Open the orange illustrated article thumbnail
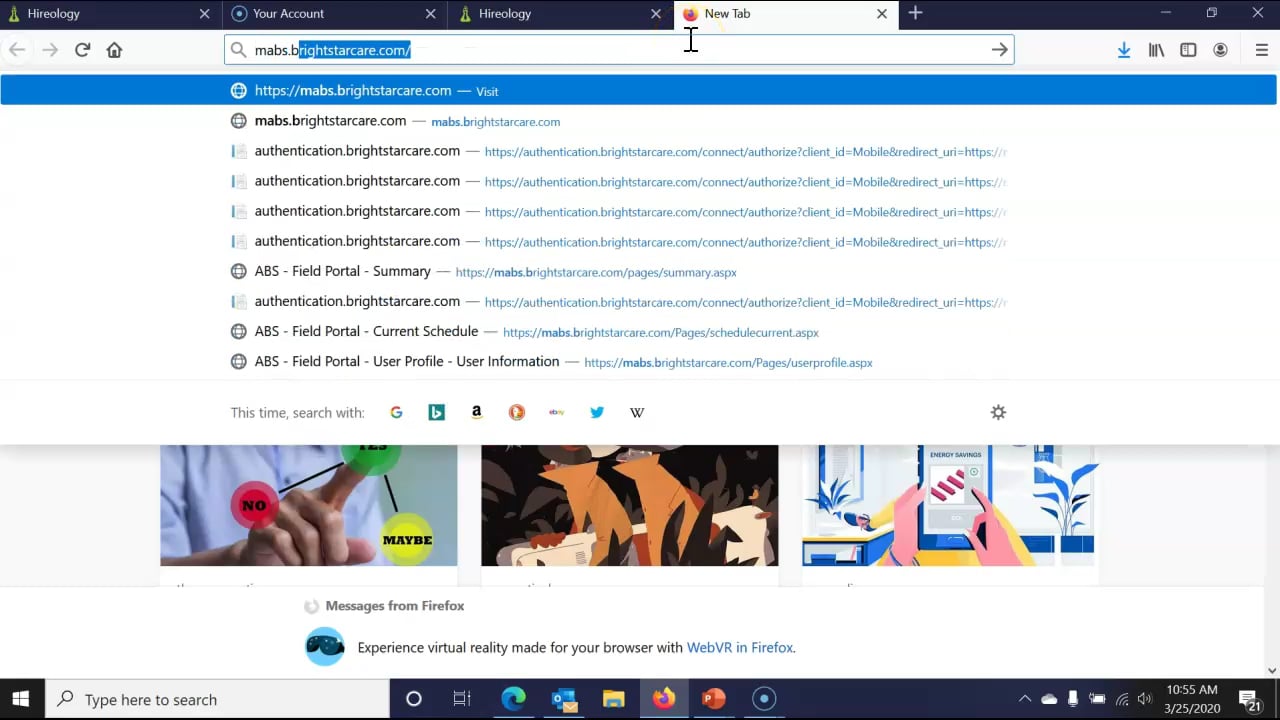The height and width of the screenshot is (720, 1280). (629, 505)
